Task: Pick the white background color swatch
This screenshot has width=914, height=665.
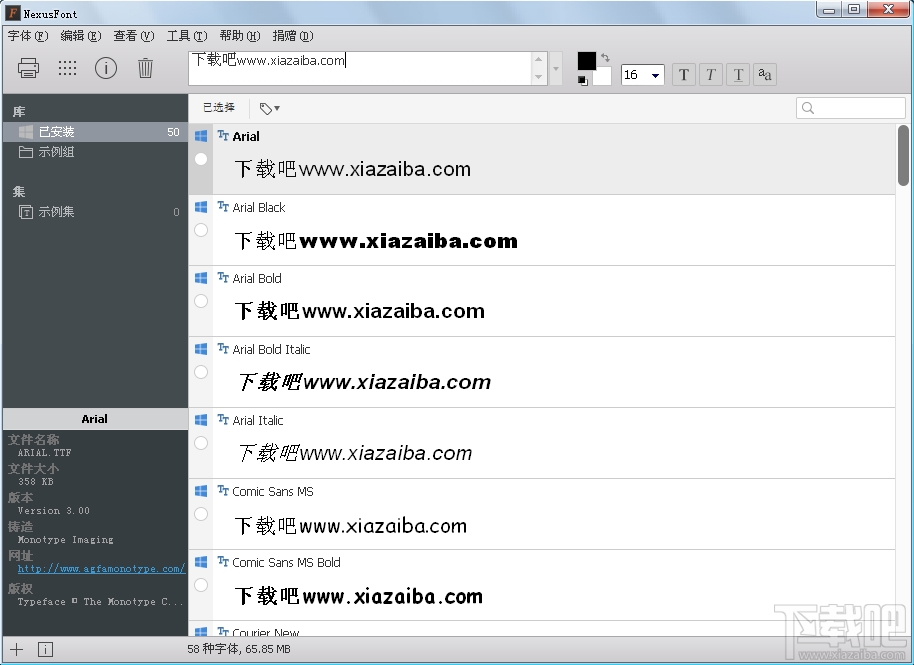Action: pyautogui.click(x=602, y=76)
